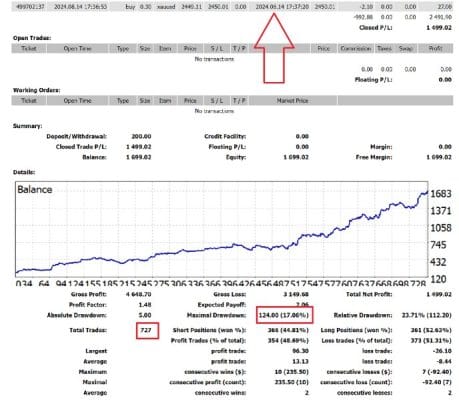459x400 pixels.
Task: Click the Open Time column header in Open Trades
Action: pyautogui.click(x=77, y=49)
